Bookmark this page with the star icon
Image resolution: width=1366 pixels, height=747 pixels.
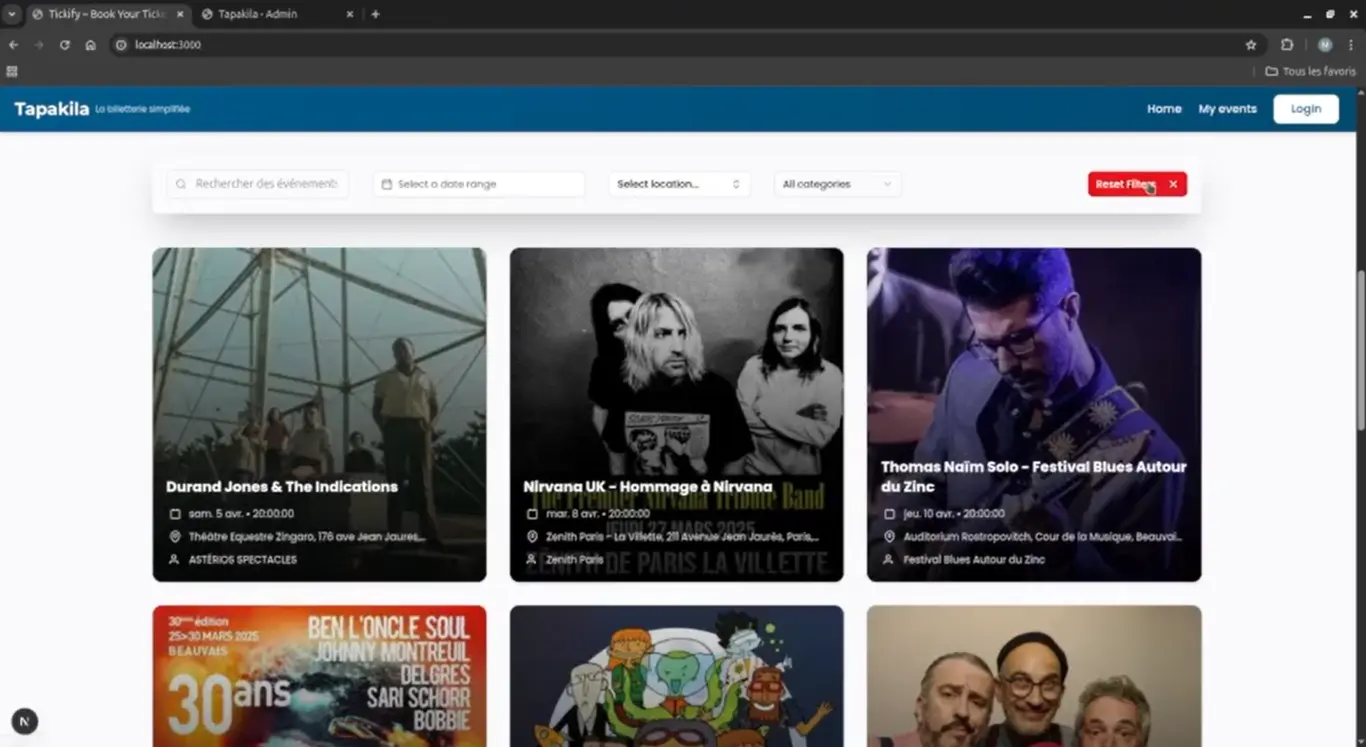tap(1250, 45)
